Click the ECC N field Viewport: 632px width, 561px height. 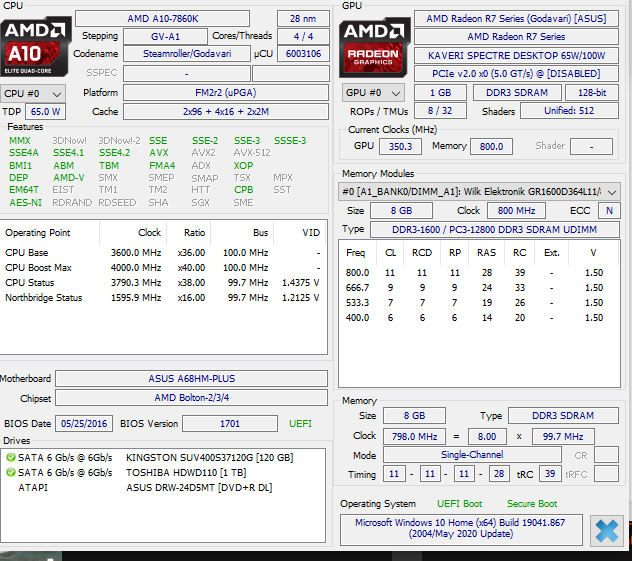tap(609, 210)
